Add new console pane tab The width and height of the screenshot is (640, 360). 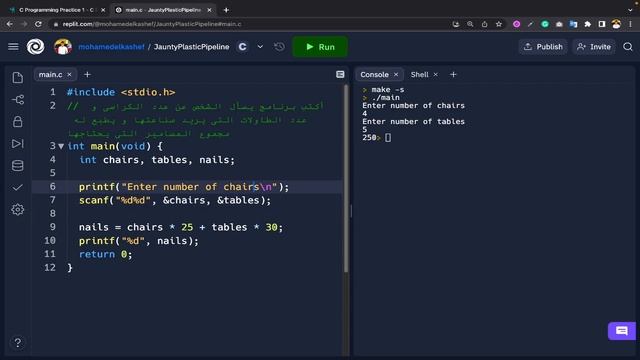pyautogui.click(x=453, y=75)
